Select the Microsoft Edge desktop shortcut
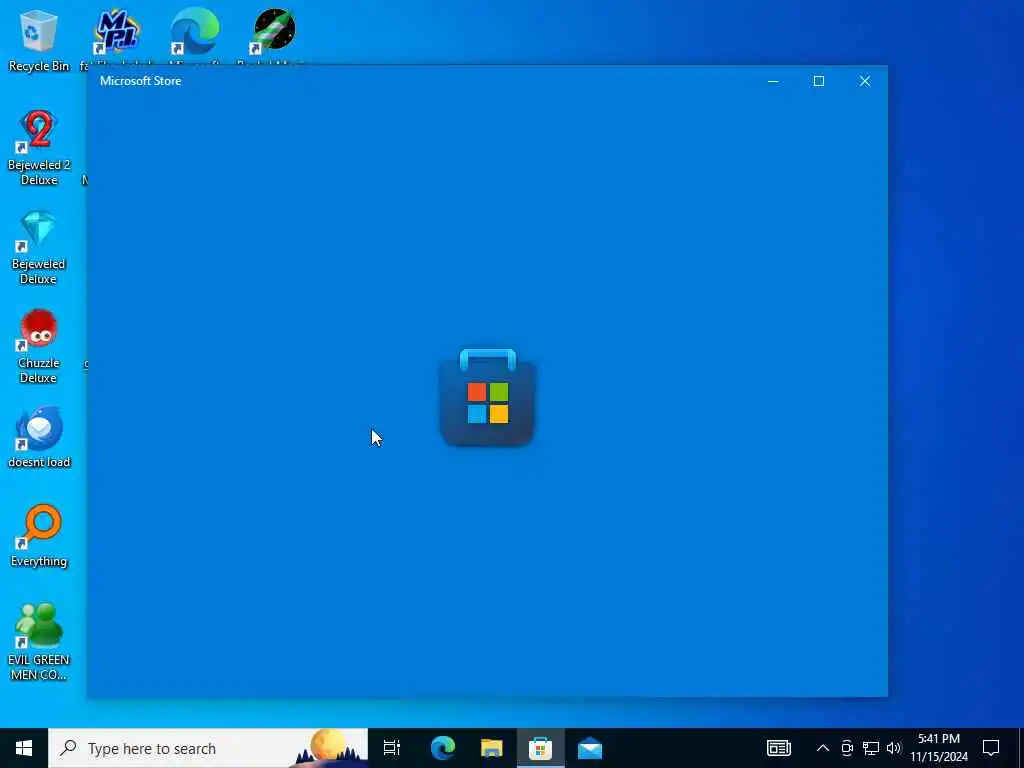 point(195,31)
